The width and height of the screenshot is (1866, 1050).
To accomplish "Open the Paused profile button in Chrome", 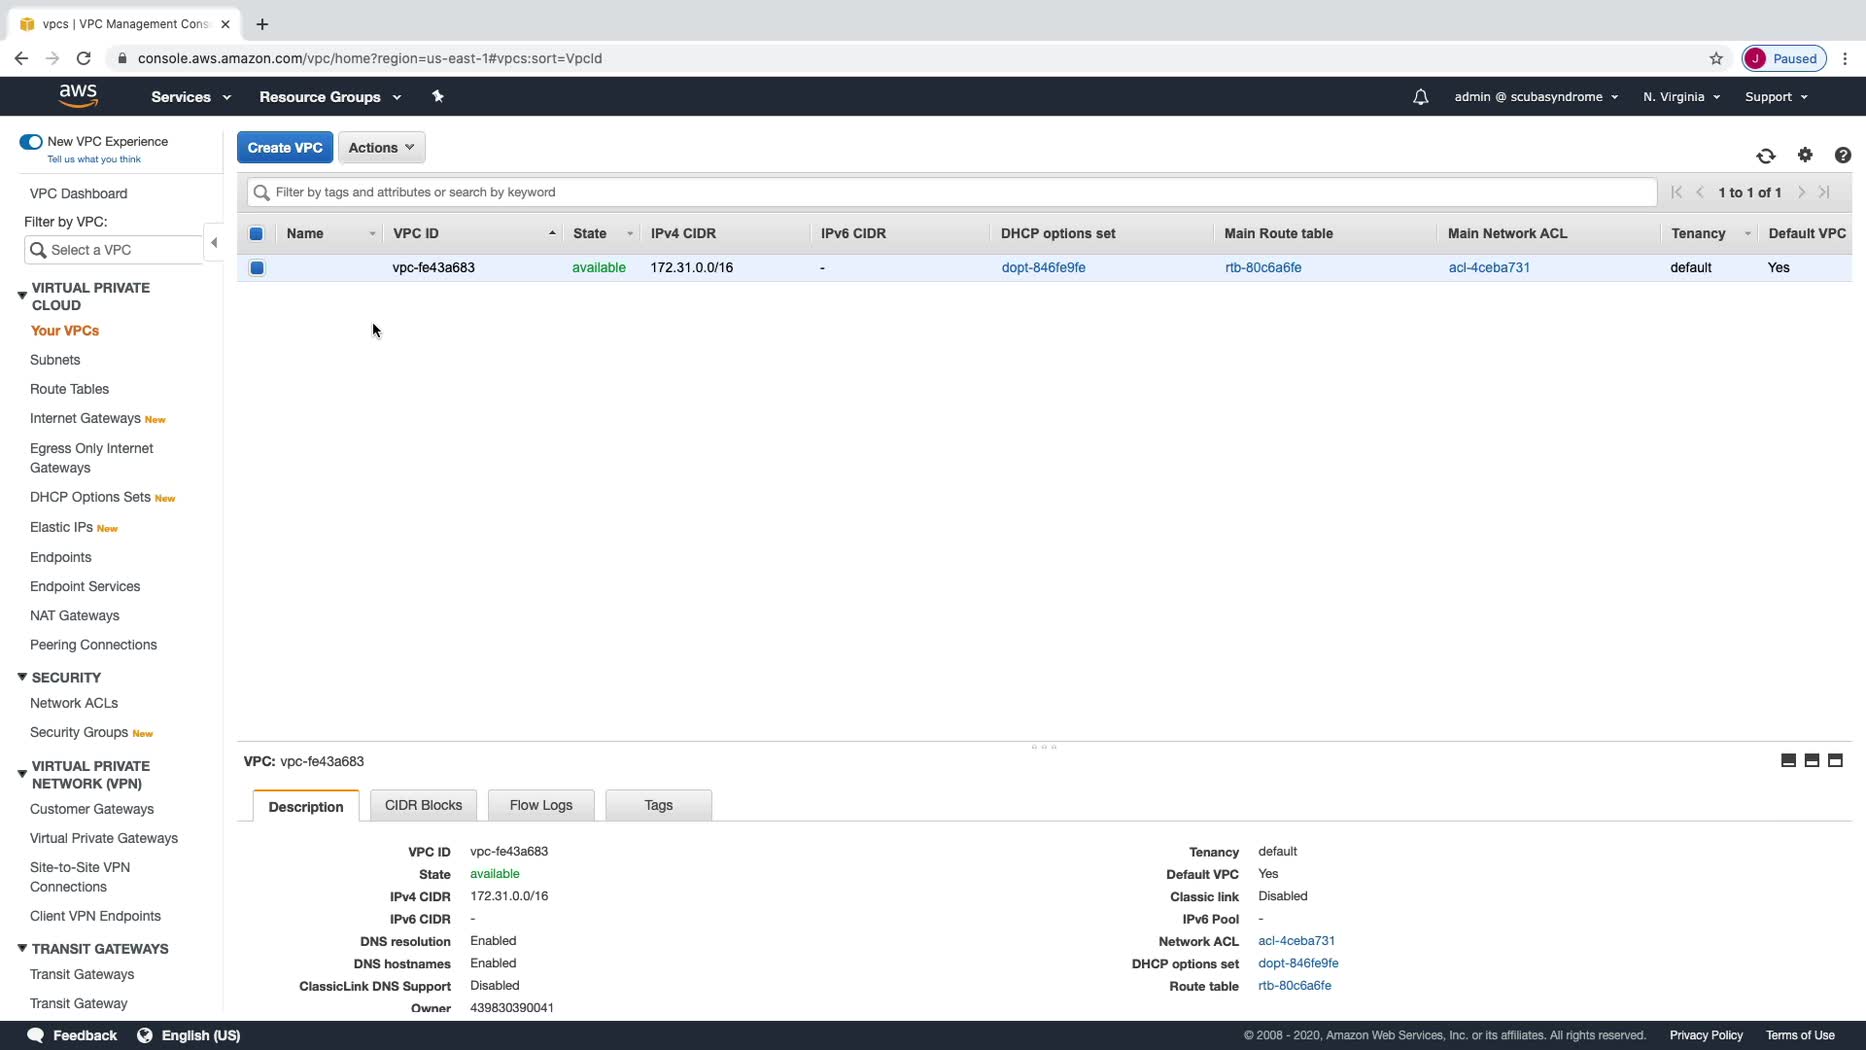I will click(1784, 59).
